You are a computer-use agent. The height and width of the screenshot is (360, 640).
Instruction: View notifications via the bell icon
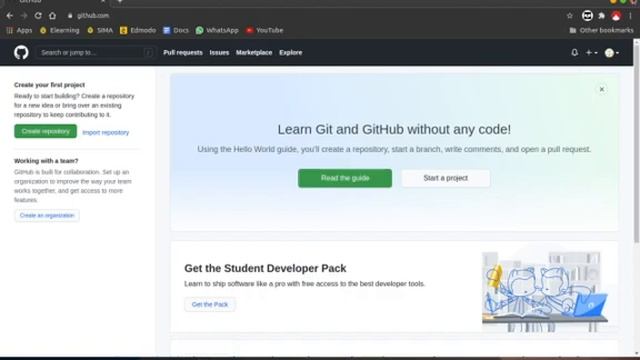(x=575, y=52)
